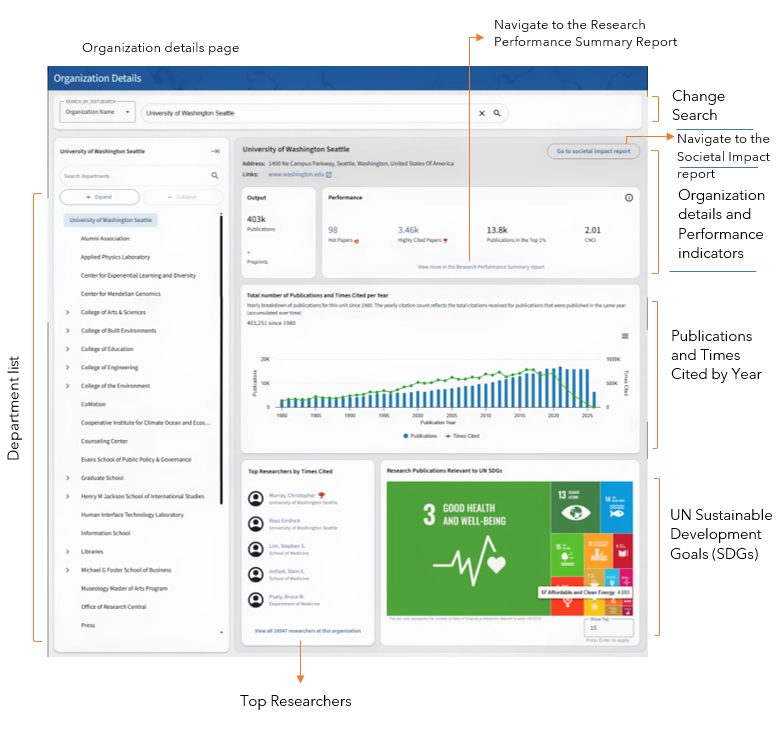
Task: Click the organization name search field
Action: click(x=325, y=113)
